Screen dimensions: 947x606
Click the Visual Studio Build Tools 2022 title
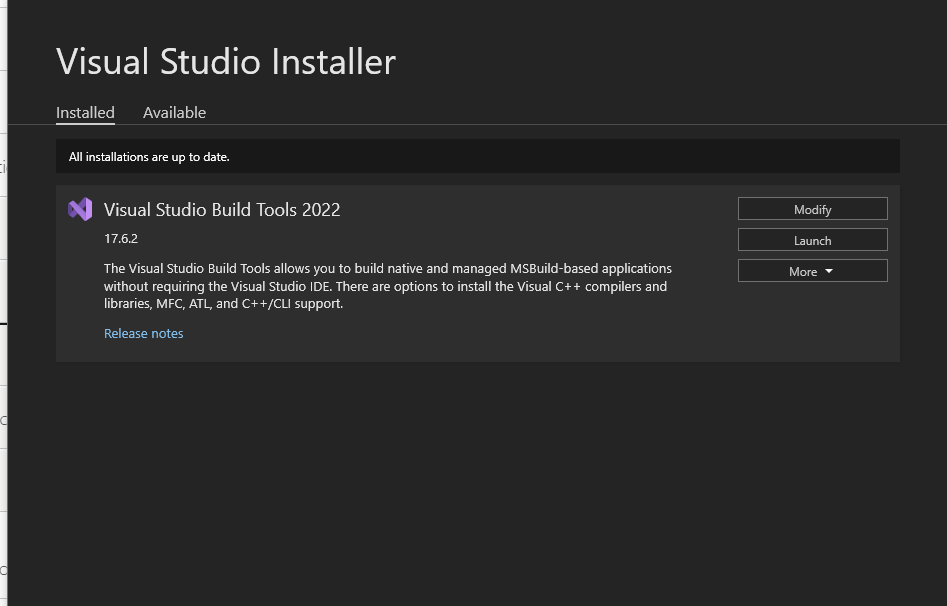click(x=222, y=209)
